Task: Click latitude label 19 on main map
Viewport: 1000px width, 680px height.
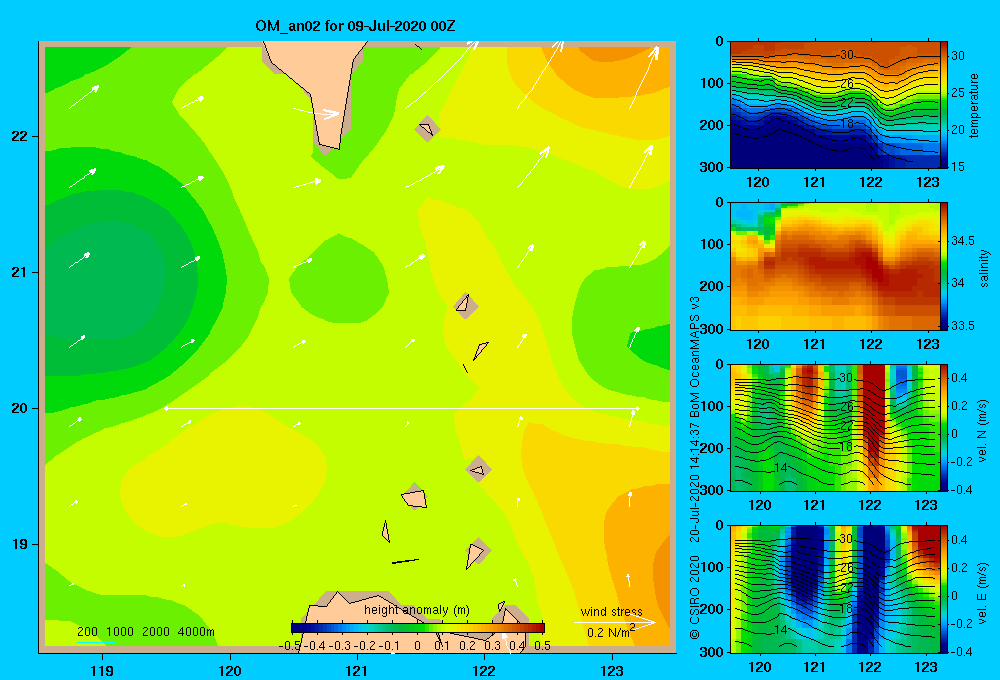Action: tap(18, 544)
